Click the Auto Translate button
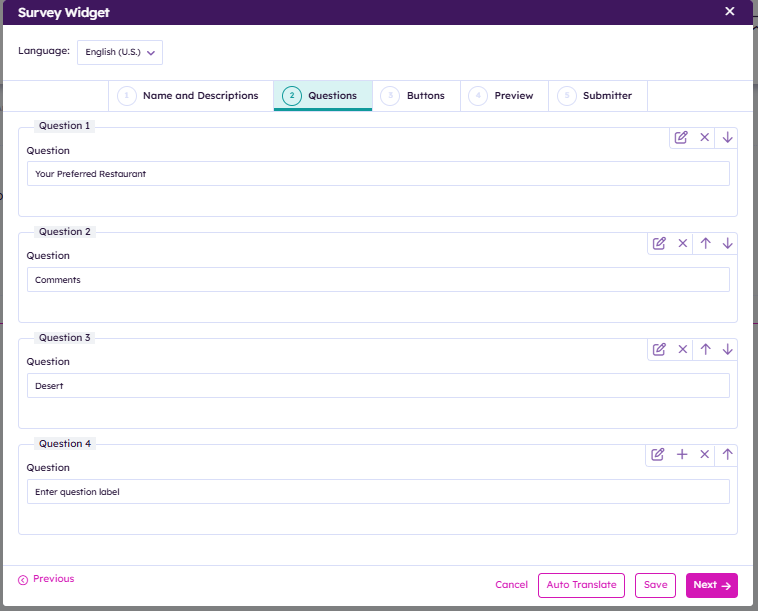 [x=581, y=585]
